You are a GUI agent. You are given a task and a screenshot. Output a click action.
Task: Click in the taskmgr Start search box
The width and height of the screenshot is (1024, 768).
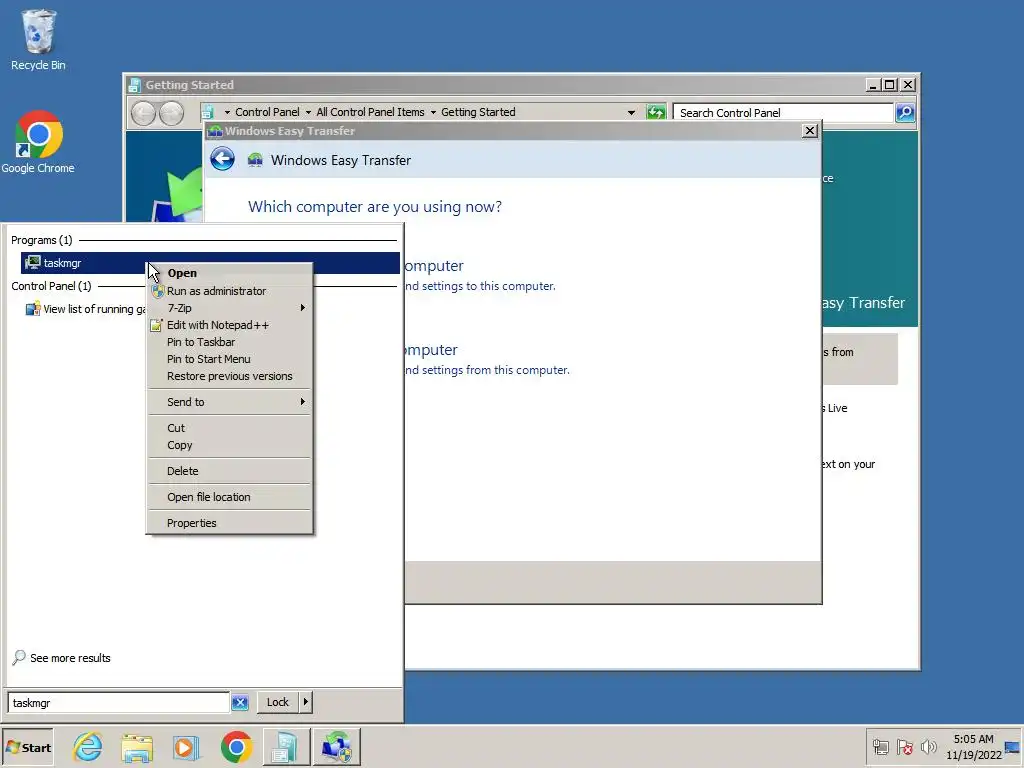coord(118,703)
